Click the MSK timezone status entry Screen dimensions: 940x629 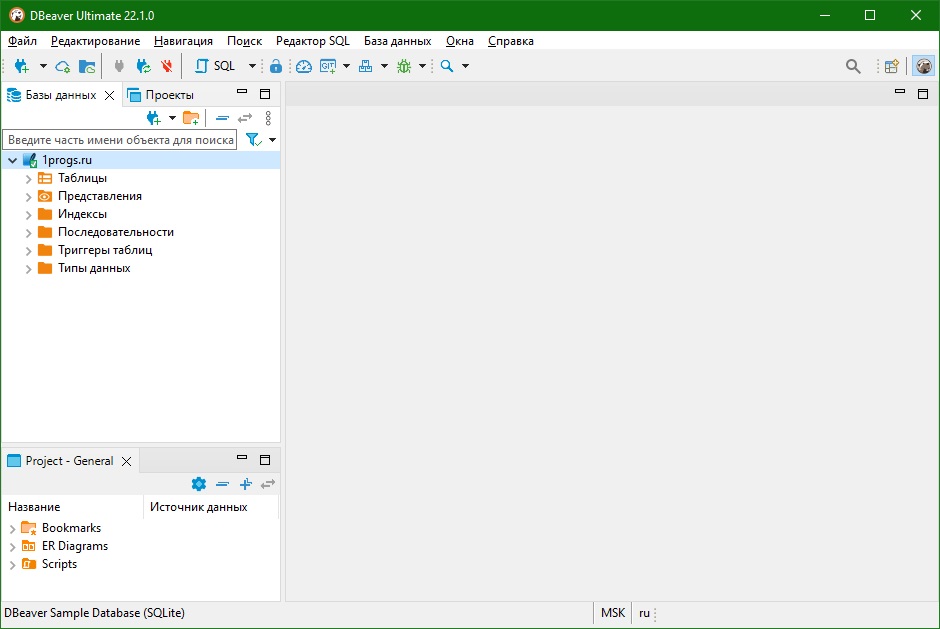click(613, 613)
